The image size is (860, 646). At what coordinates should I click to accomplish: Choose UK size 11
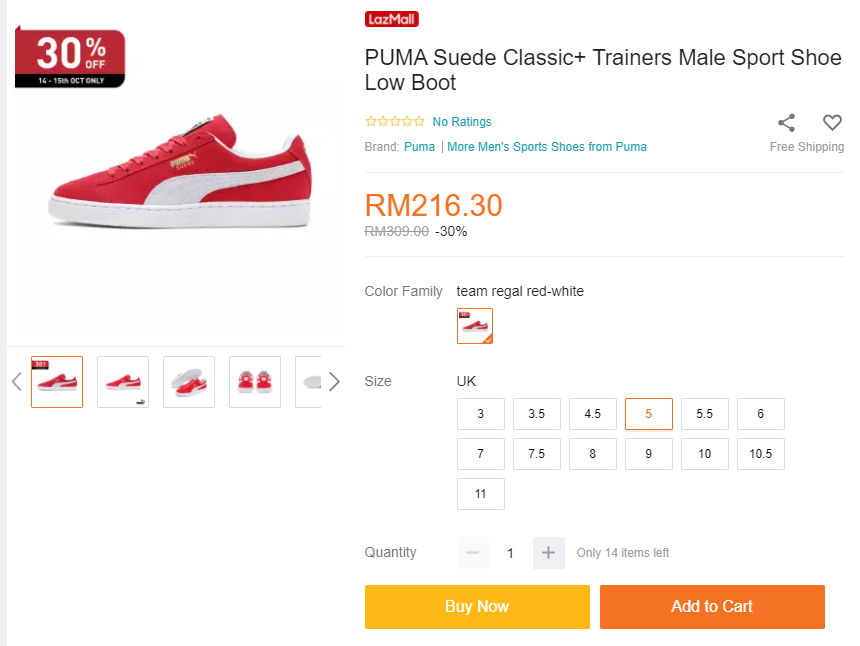(481, 494)
